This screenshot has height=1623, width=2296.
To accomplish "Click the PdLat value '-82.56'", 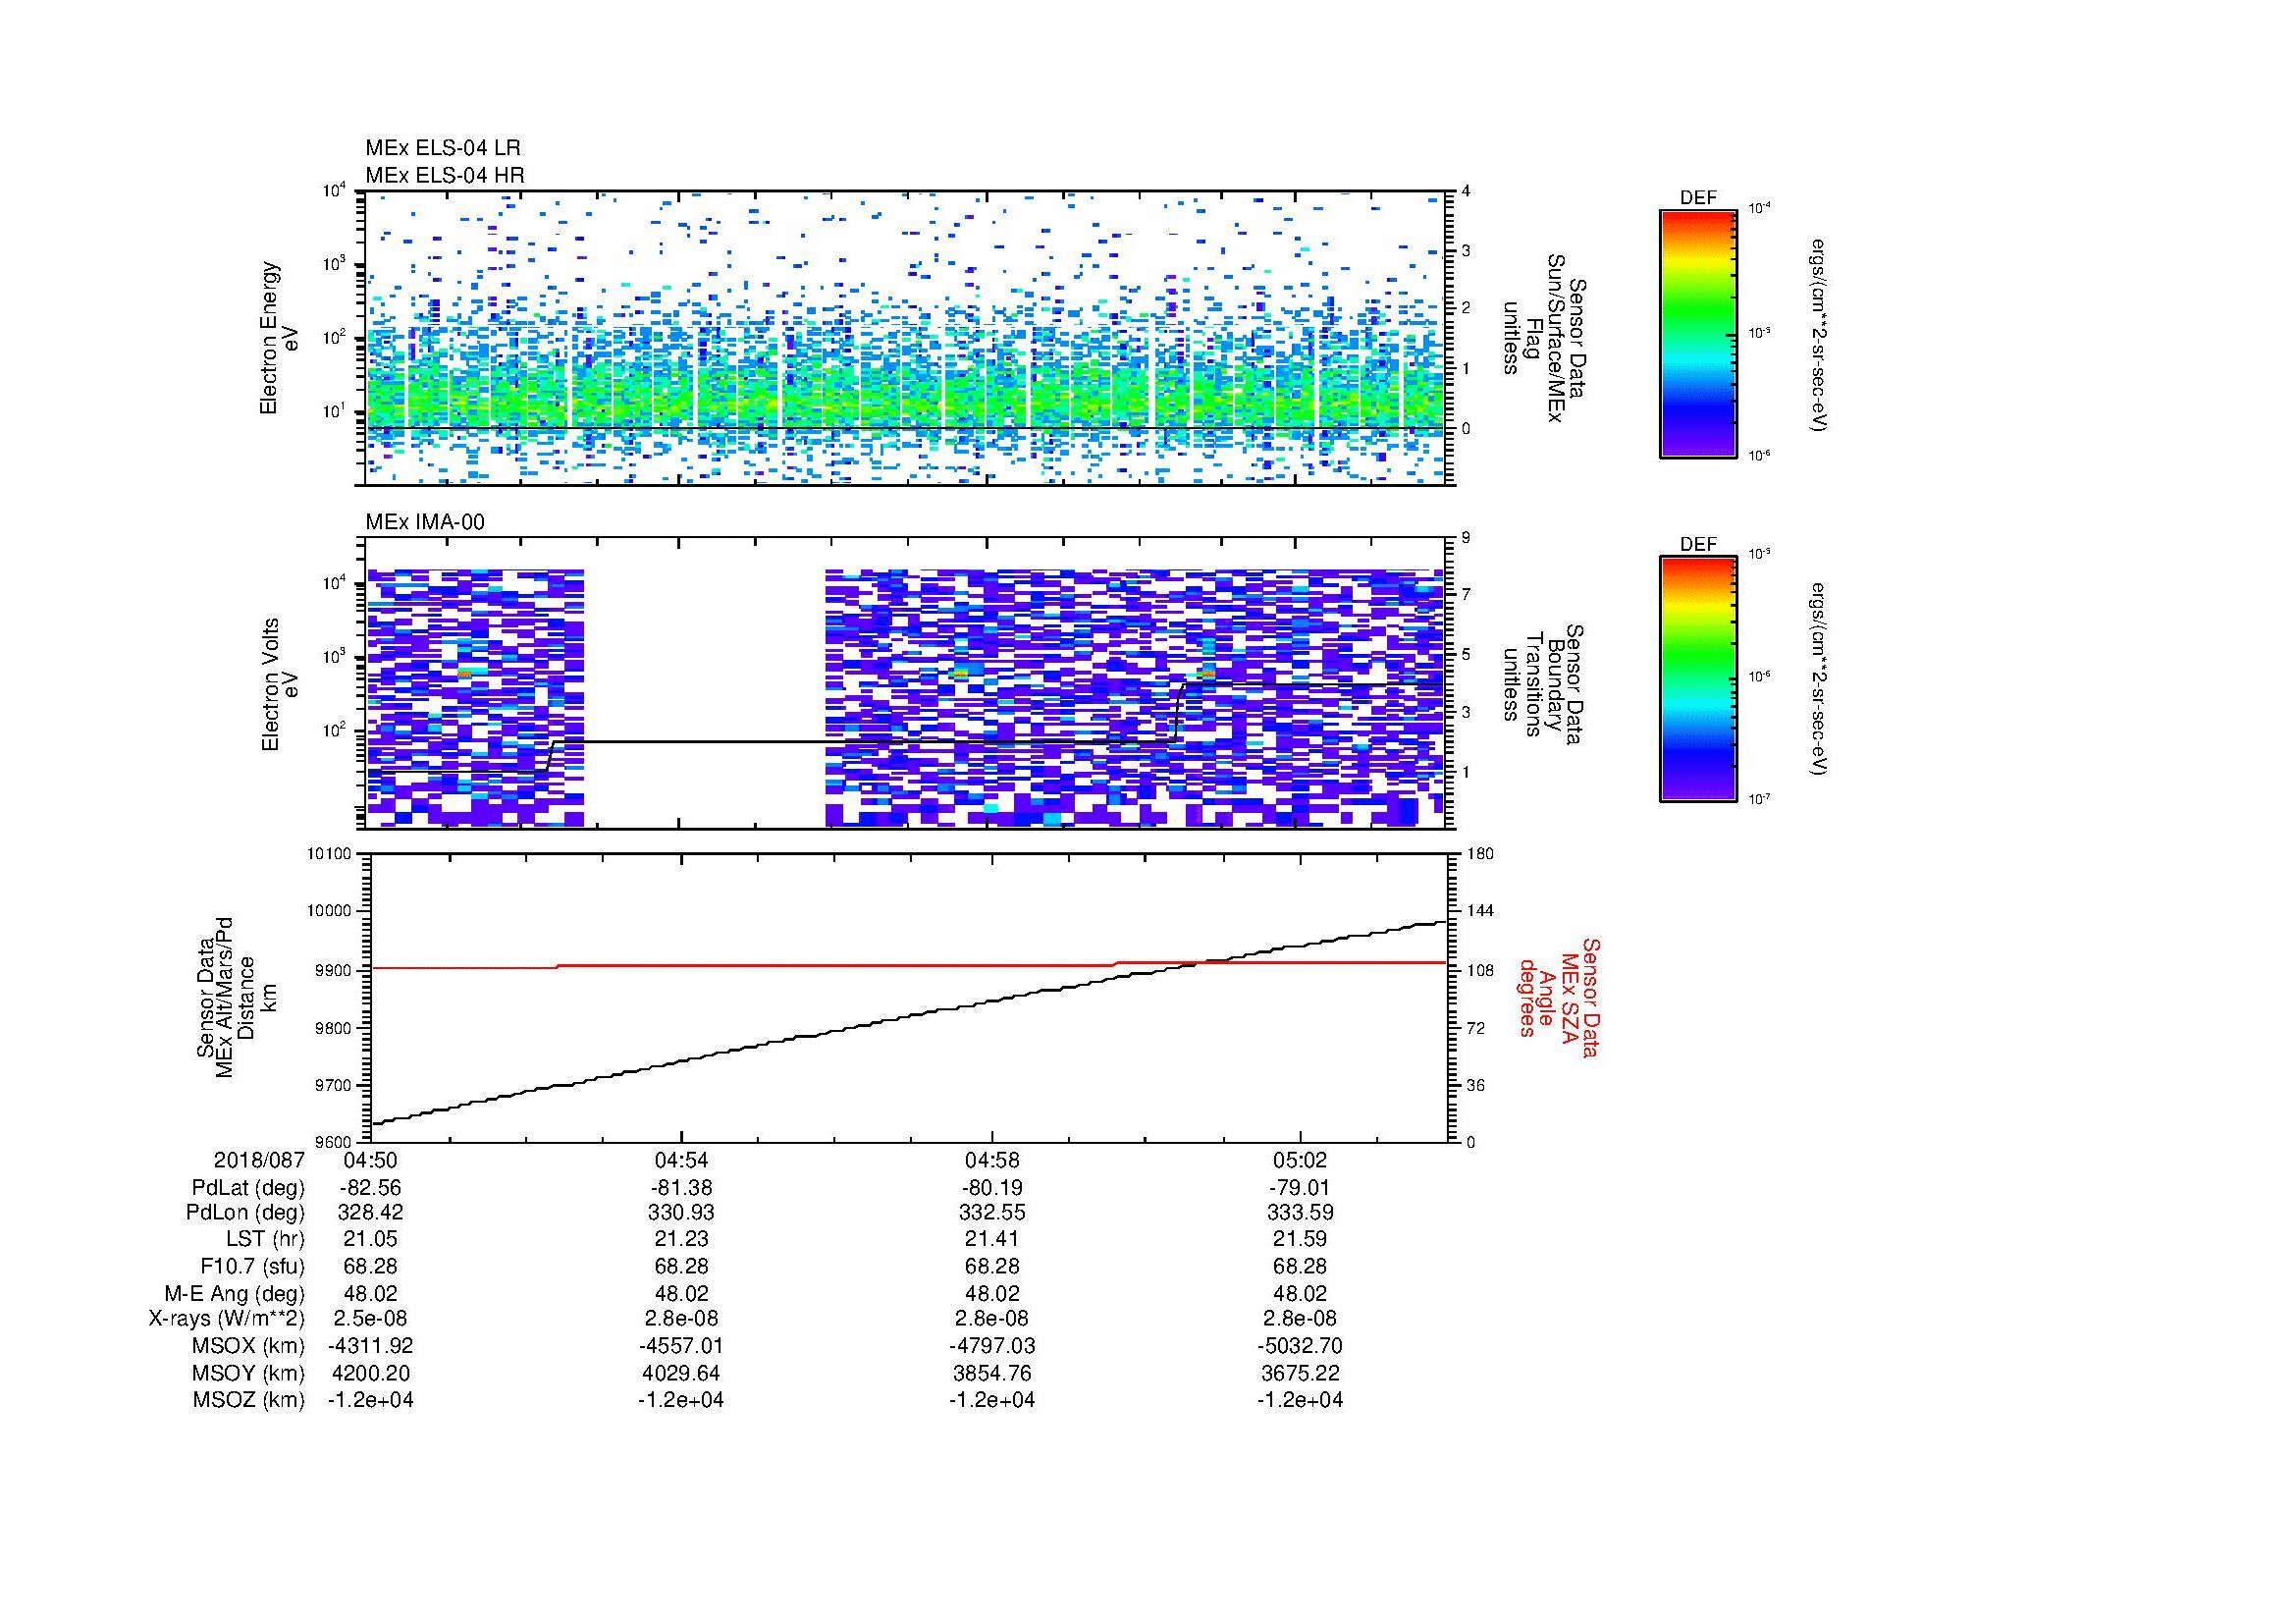I will coord(370,1188).
